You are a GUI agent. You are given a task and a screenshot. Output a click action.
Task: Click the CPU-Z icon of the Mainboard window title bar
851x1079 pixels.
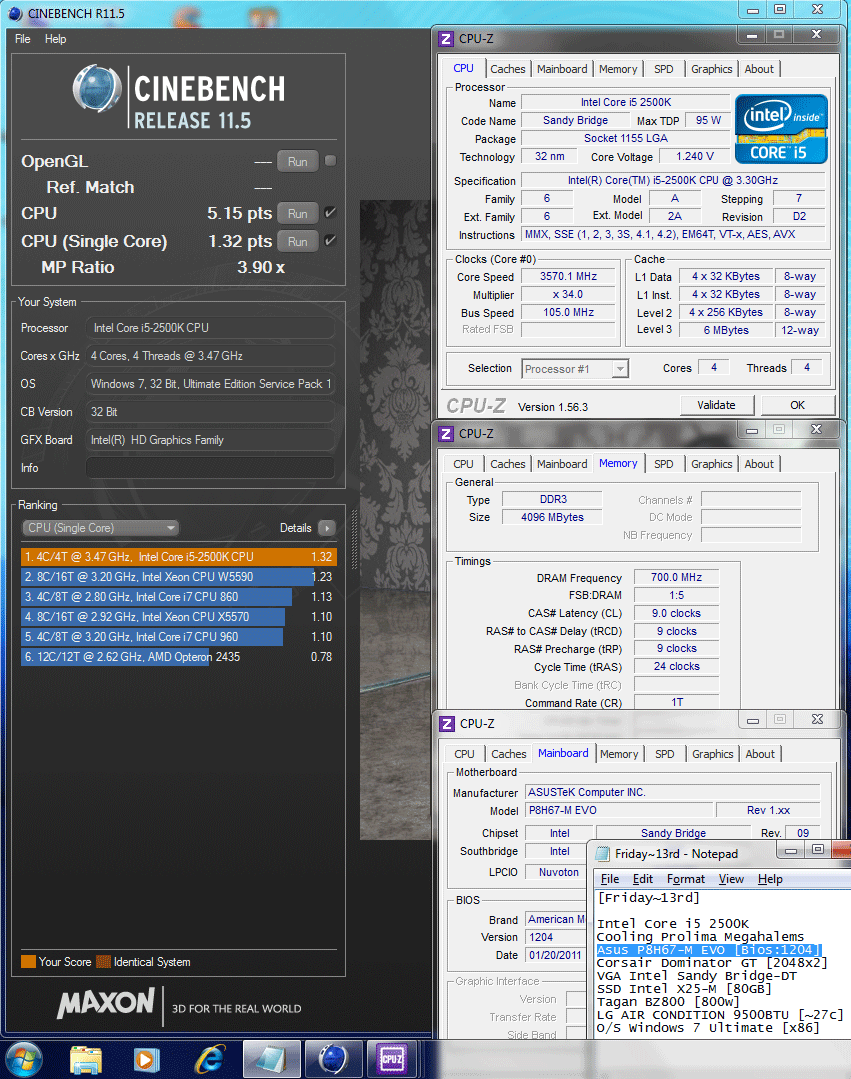pos(446,724)
